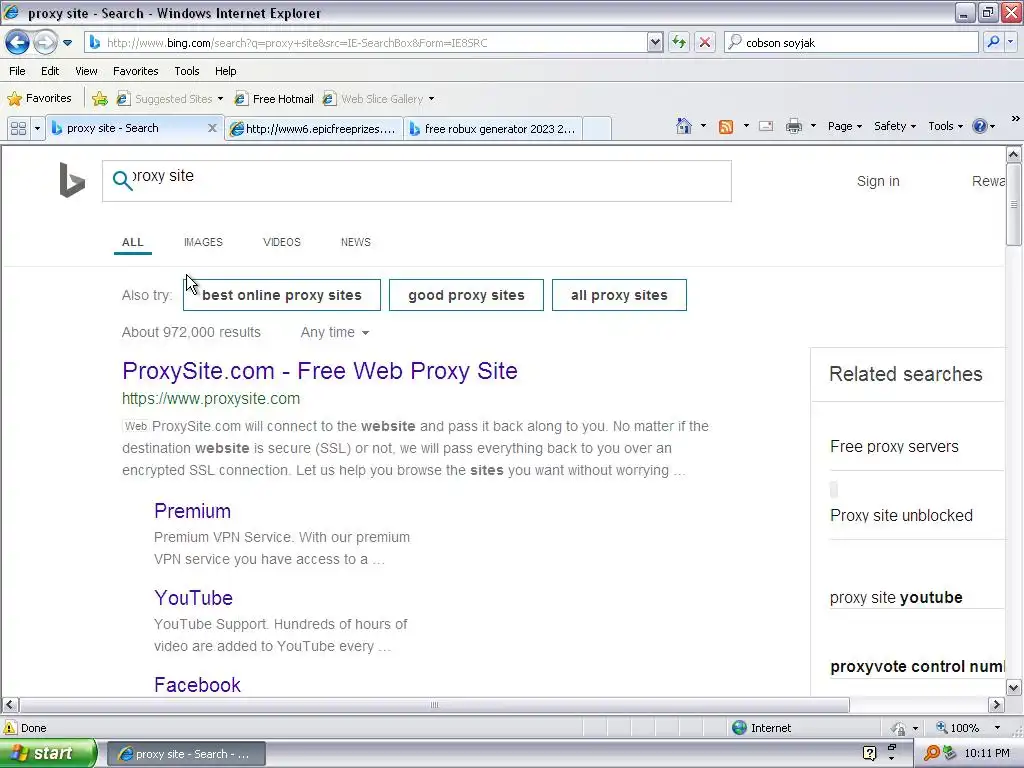
Task: Click the RSS feeds icon
Action: coord(726,126)
